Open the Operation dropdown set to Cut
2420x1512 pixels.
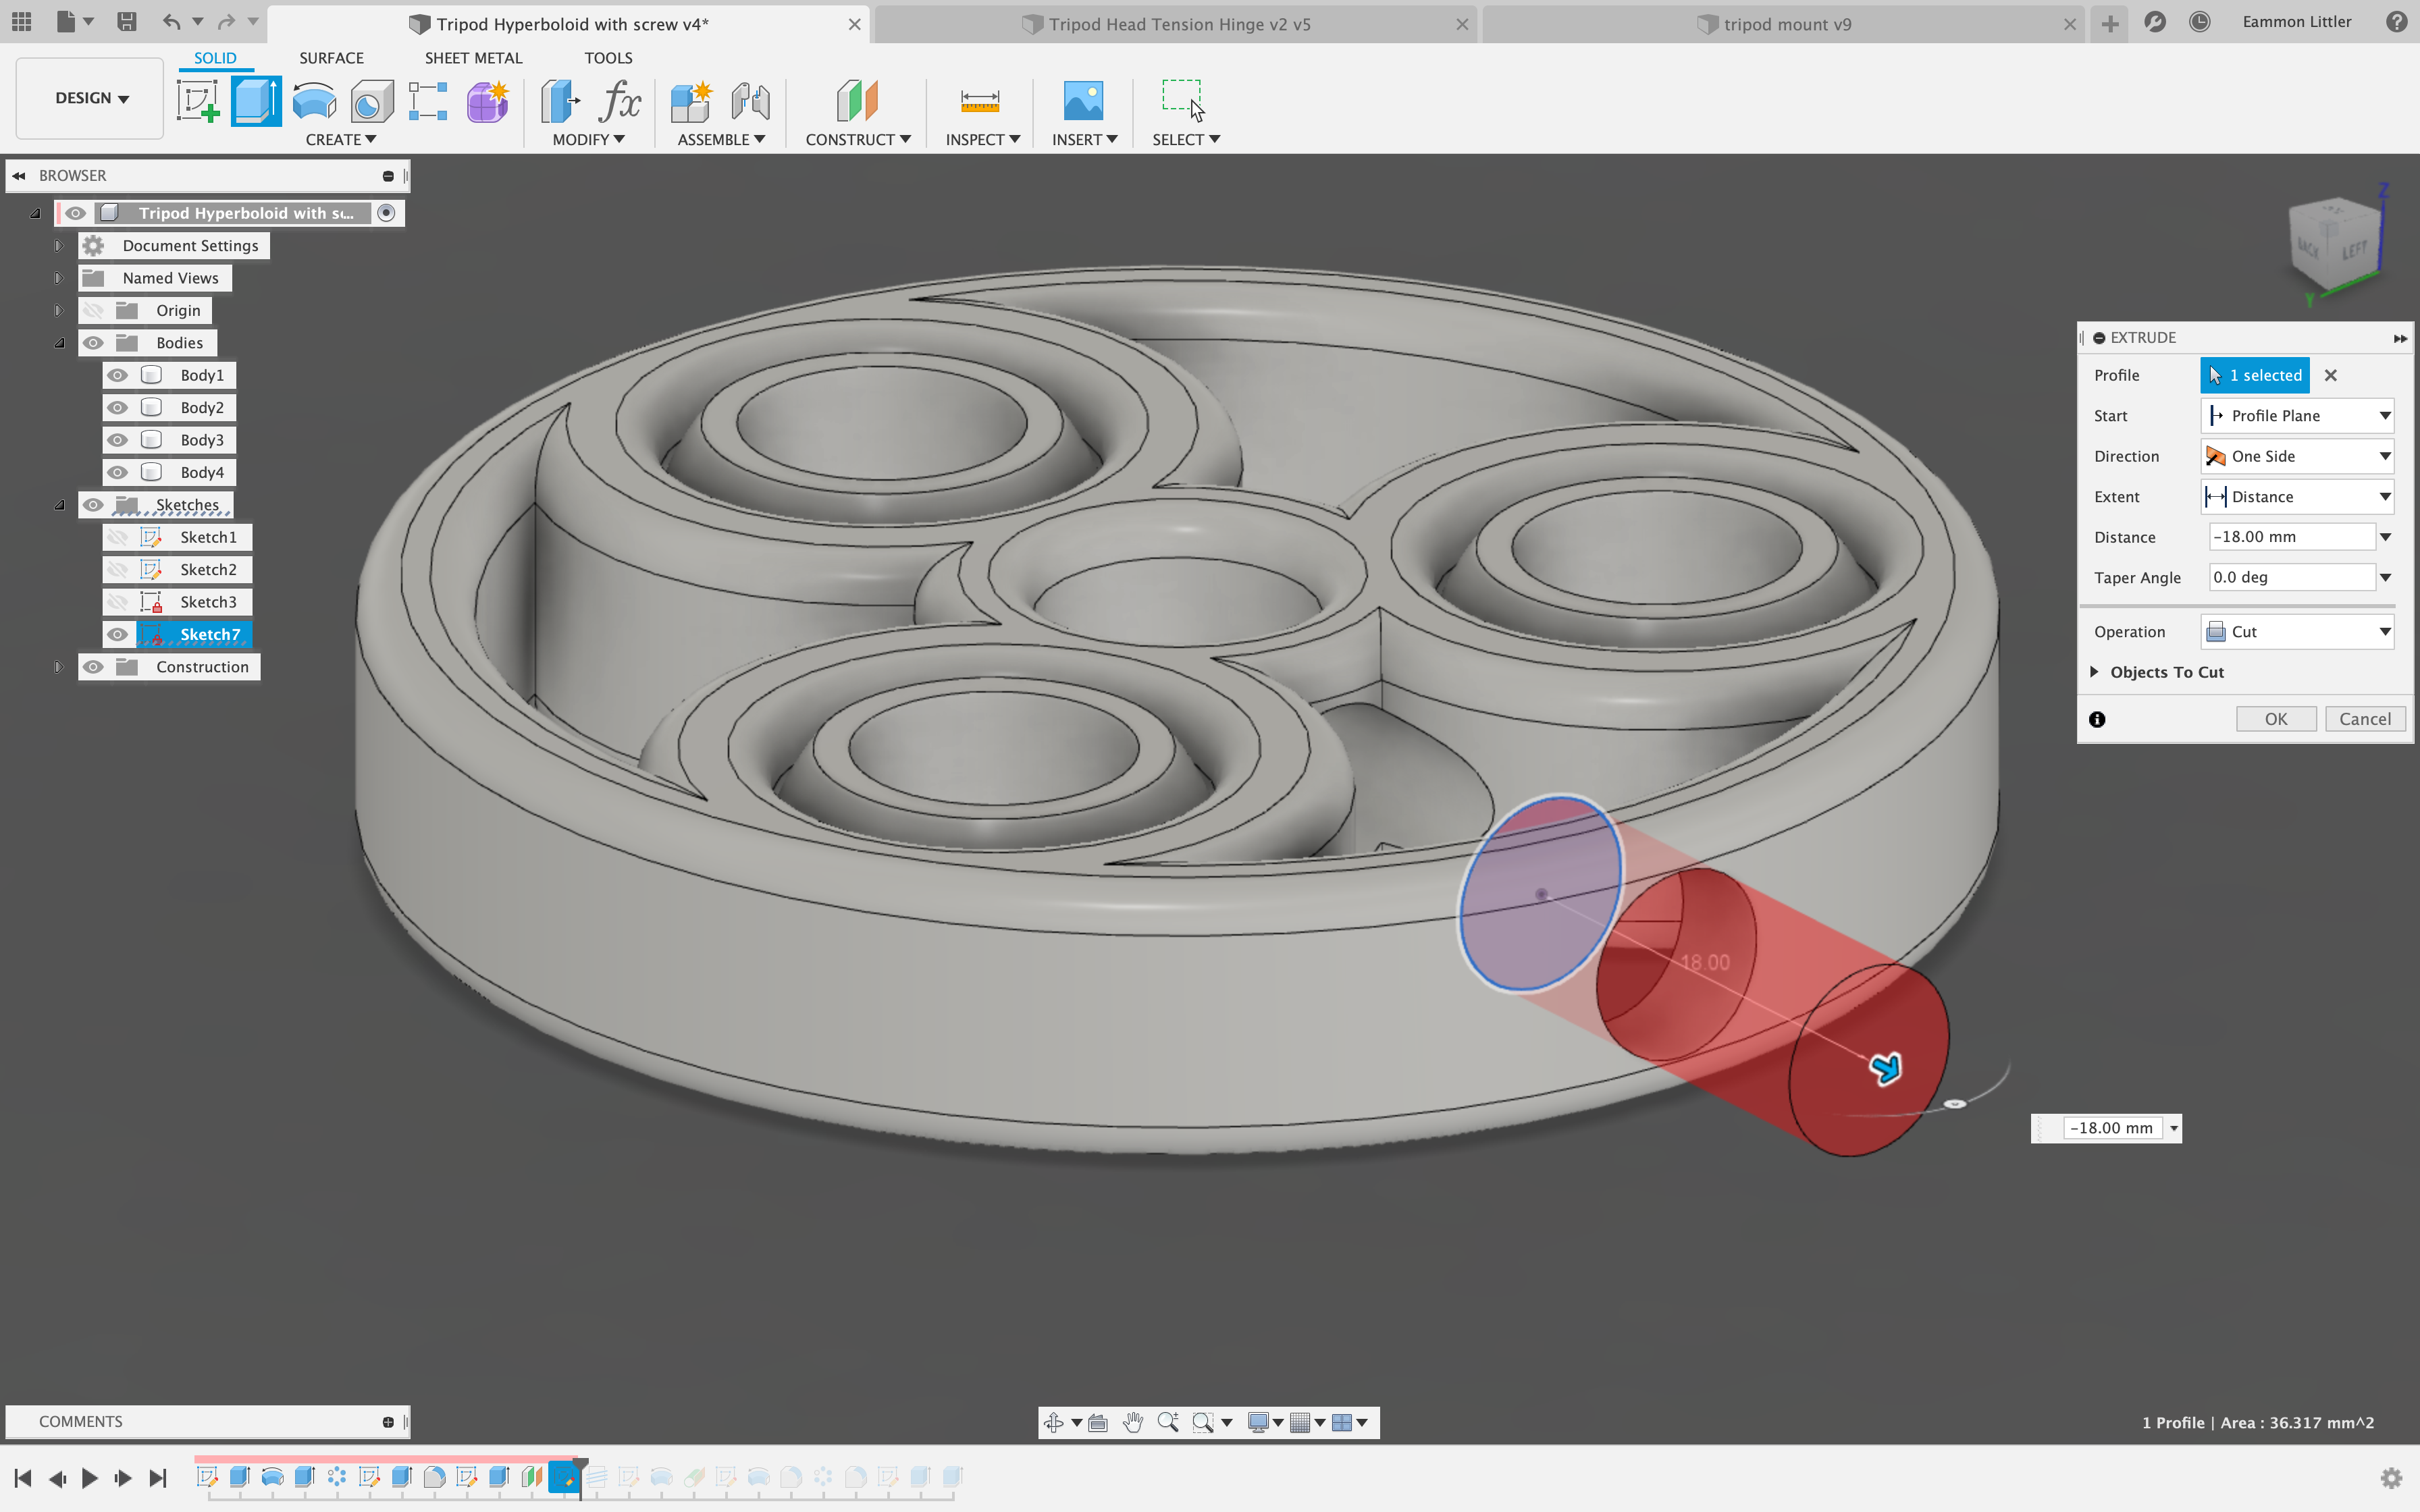coord(2296,631)
